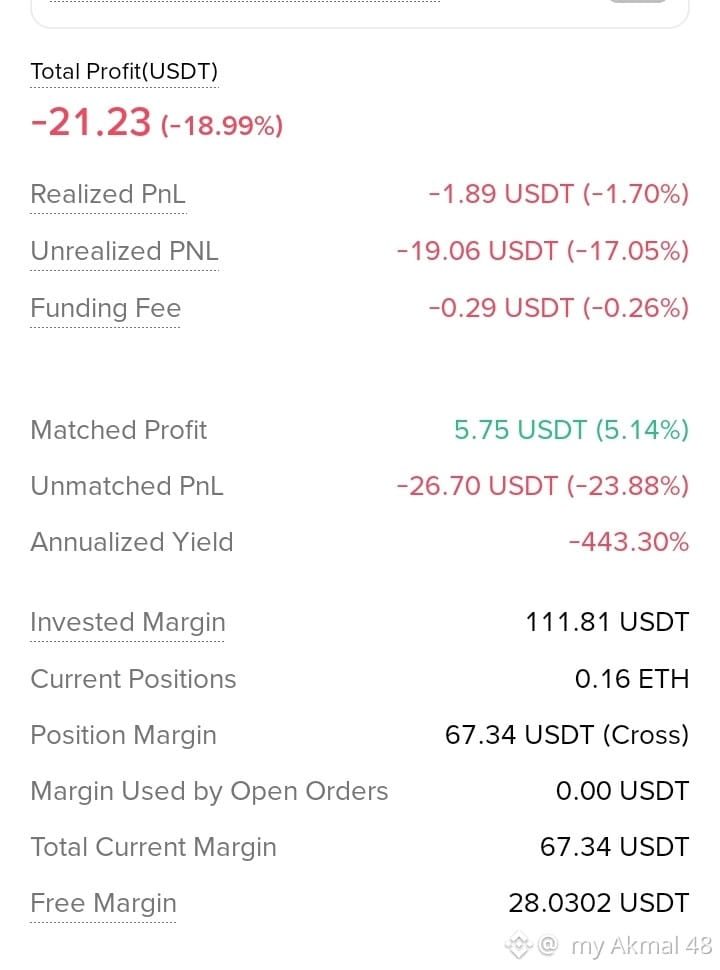Open the Realized PnL explanation

pos(108,194)
